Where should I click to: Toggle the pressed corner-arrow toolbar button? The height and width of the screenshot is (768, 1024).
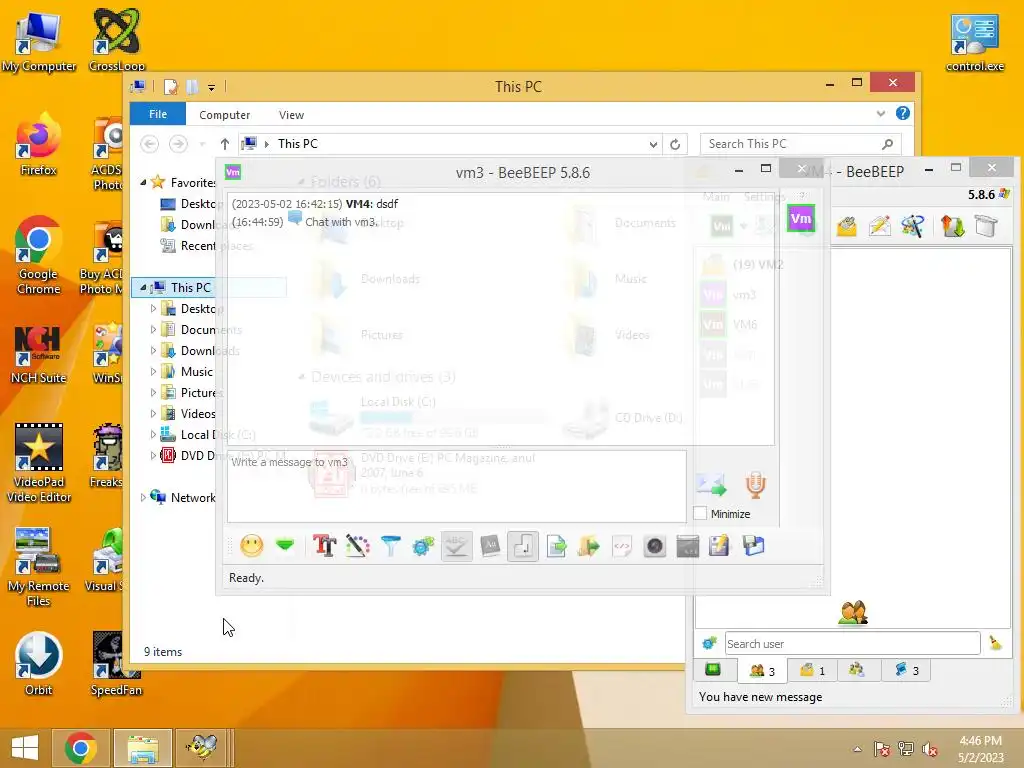click(523, 546)
